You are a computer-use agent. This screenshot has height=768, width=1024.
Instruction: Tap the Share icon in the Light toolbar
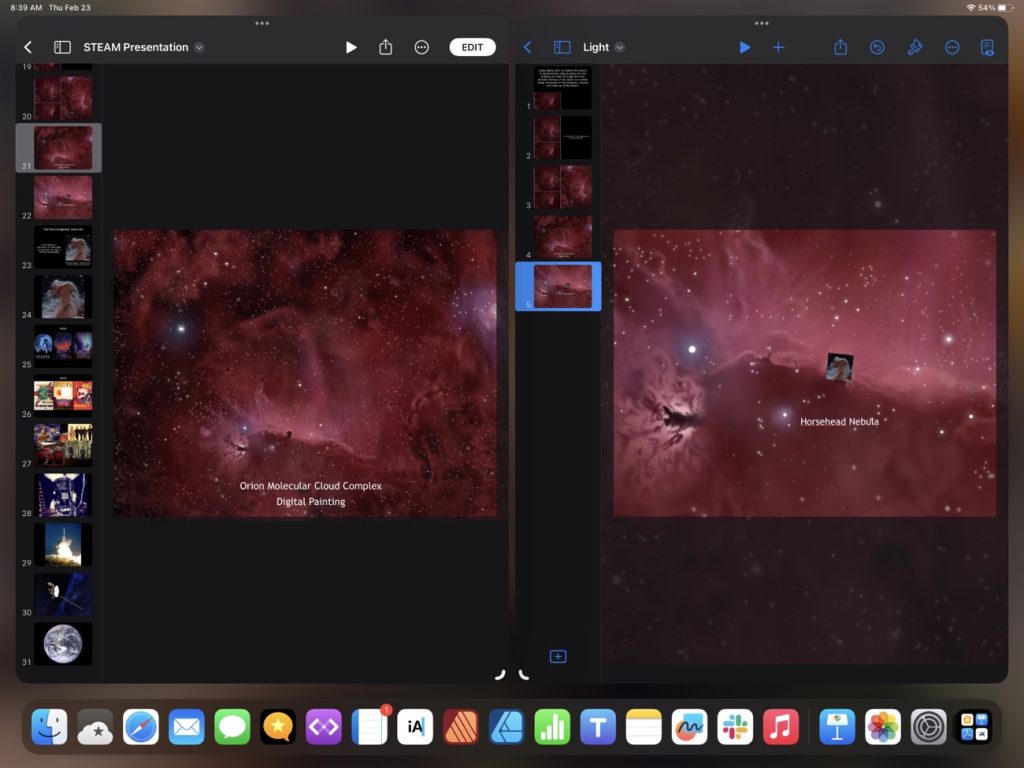[840, 46]
